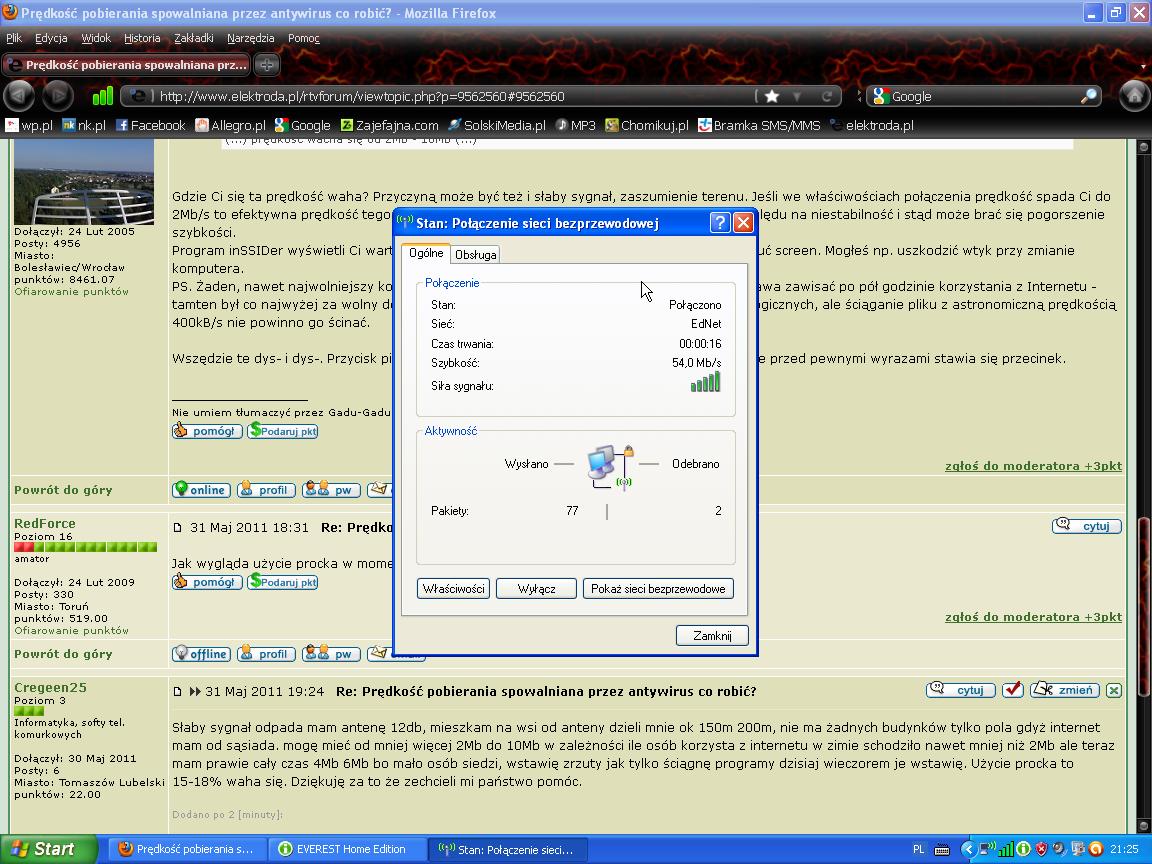
Task: Open search engine selector Google icon
Action: [881, 96]
